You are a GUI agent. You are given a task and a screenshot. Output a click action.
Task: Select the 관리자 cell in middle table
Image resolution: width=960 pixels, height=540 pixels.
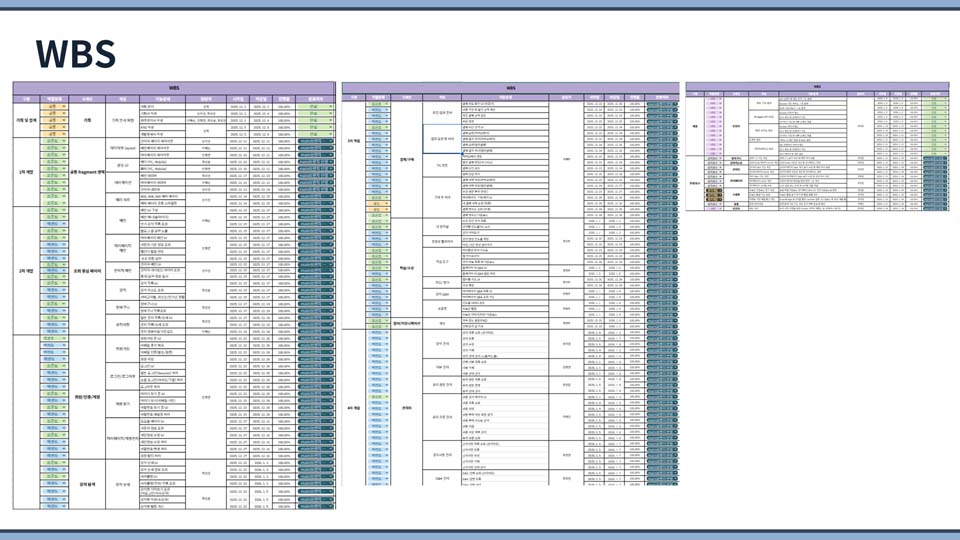pyautogui.click(x=408, y=408)
